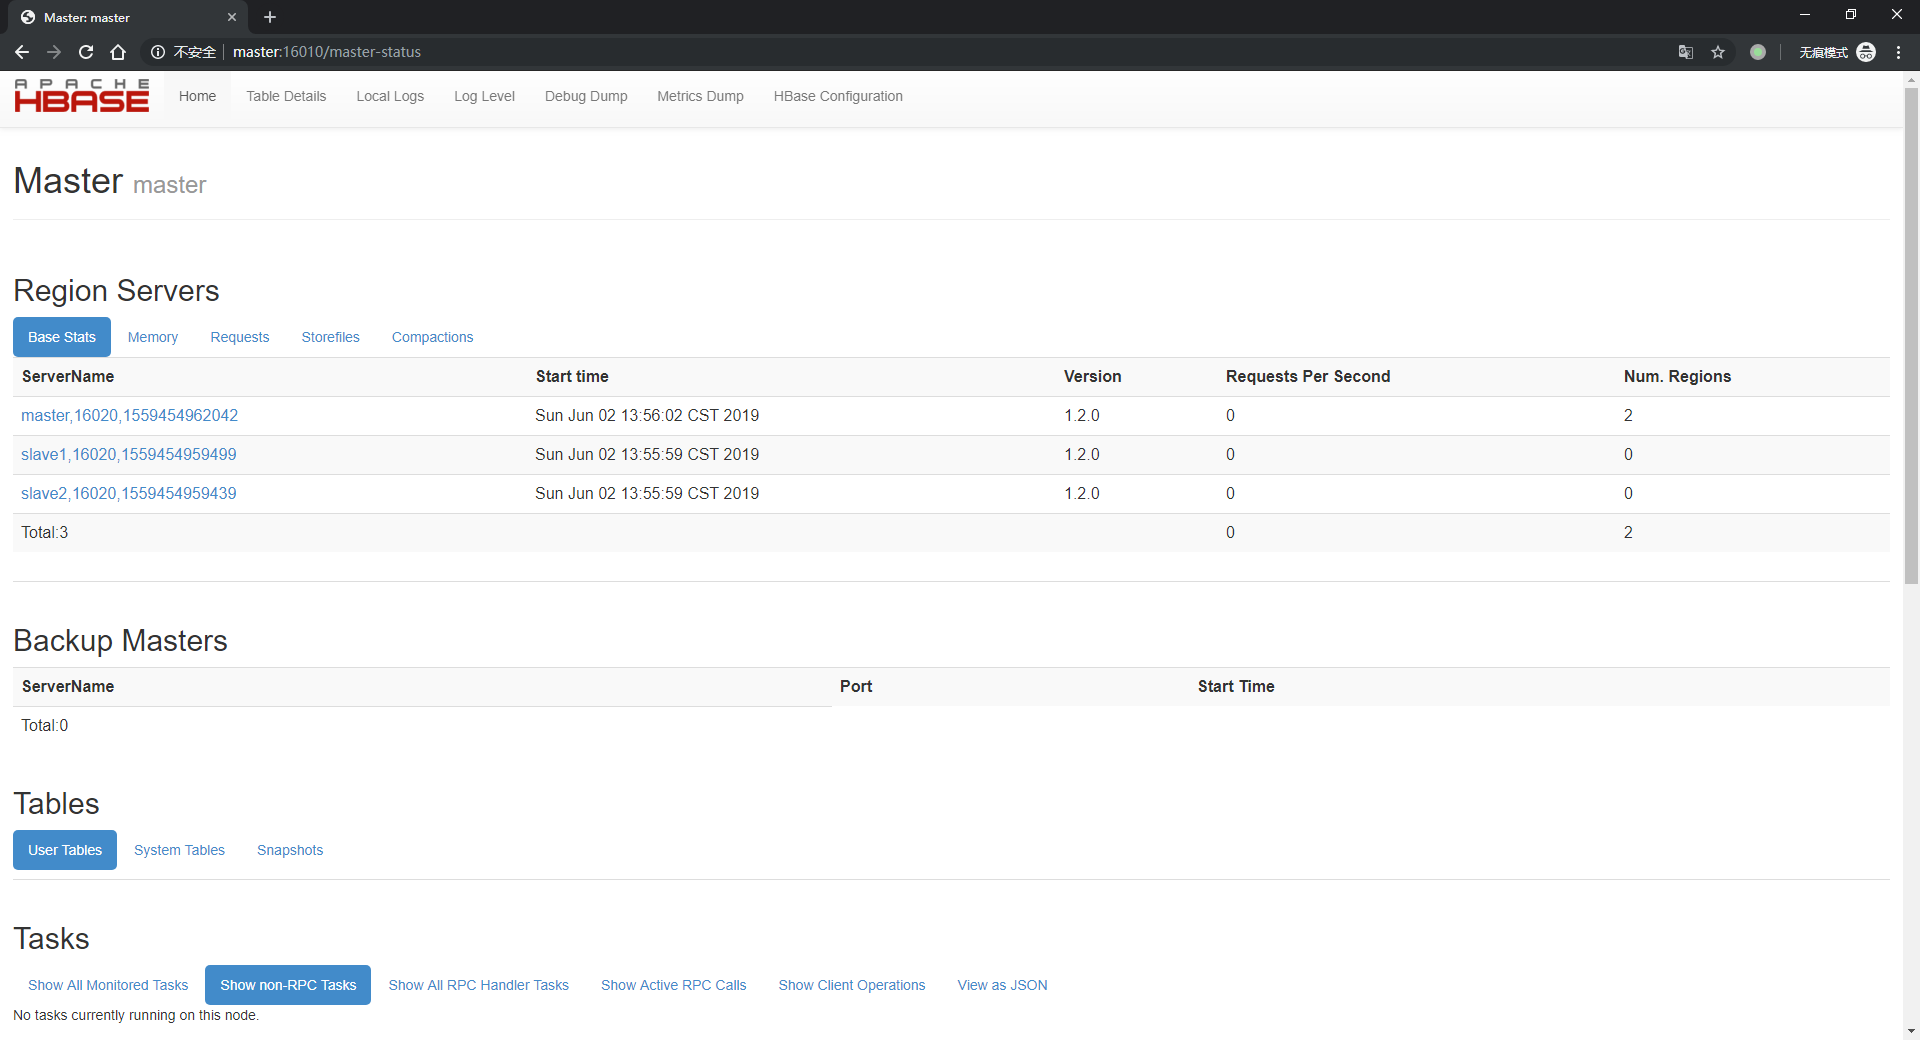
Task: Bookmark this page with the star icon
Action: click(1718, 52)
